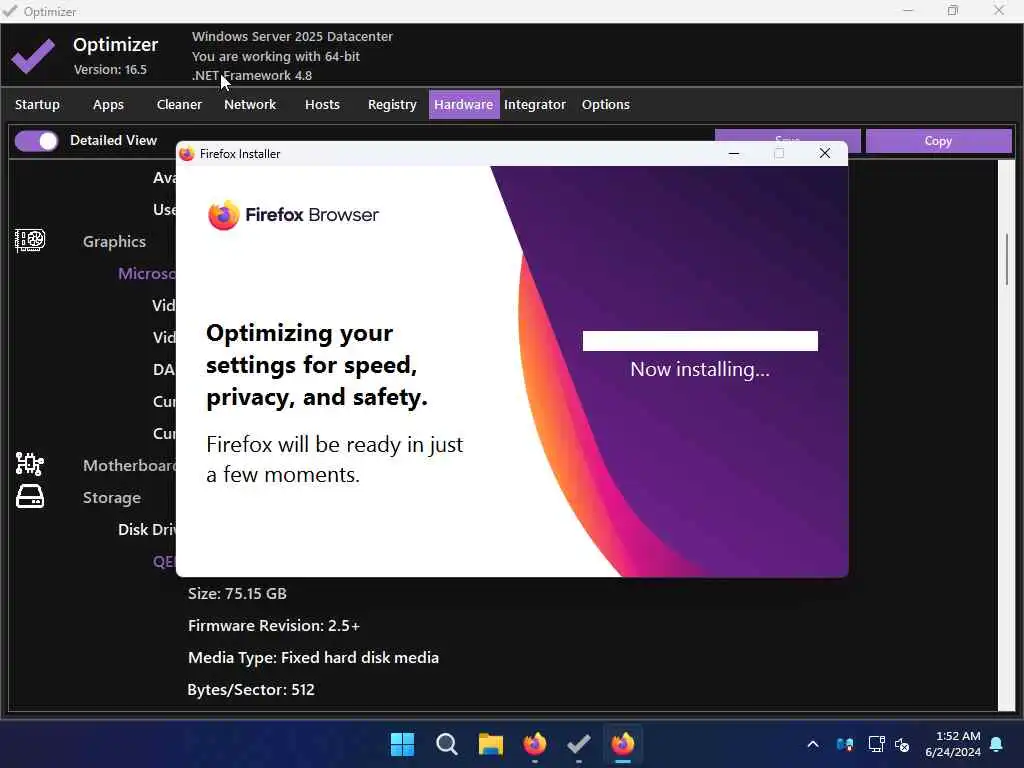
Task: Click the 'Now installing...' status text
Action: pyautogui.click(x=700, y=370)
